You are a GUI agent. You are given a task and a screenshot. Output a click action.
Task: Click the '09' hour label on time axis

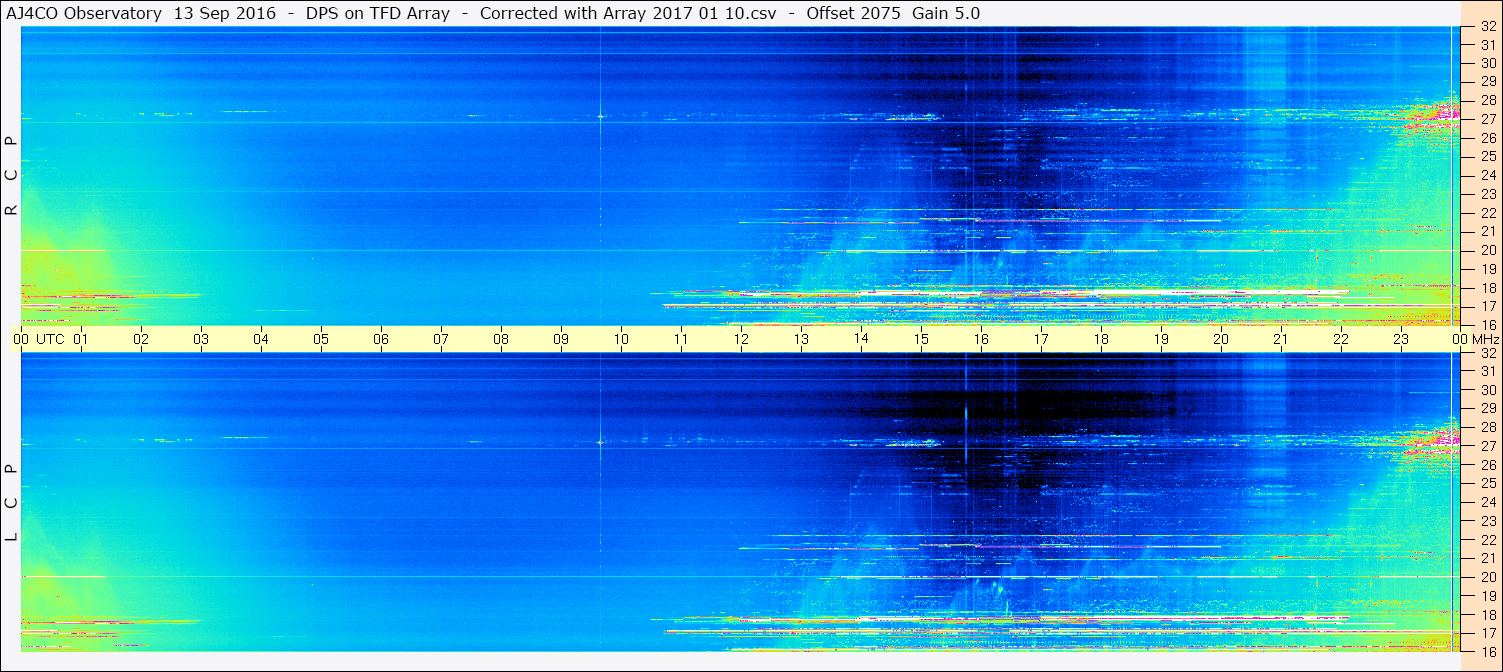point(561,339)
